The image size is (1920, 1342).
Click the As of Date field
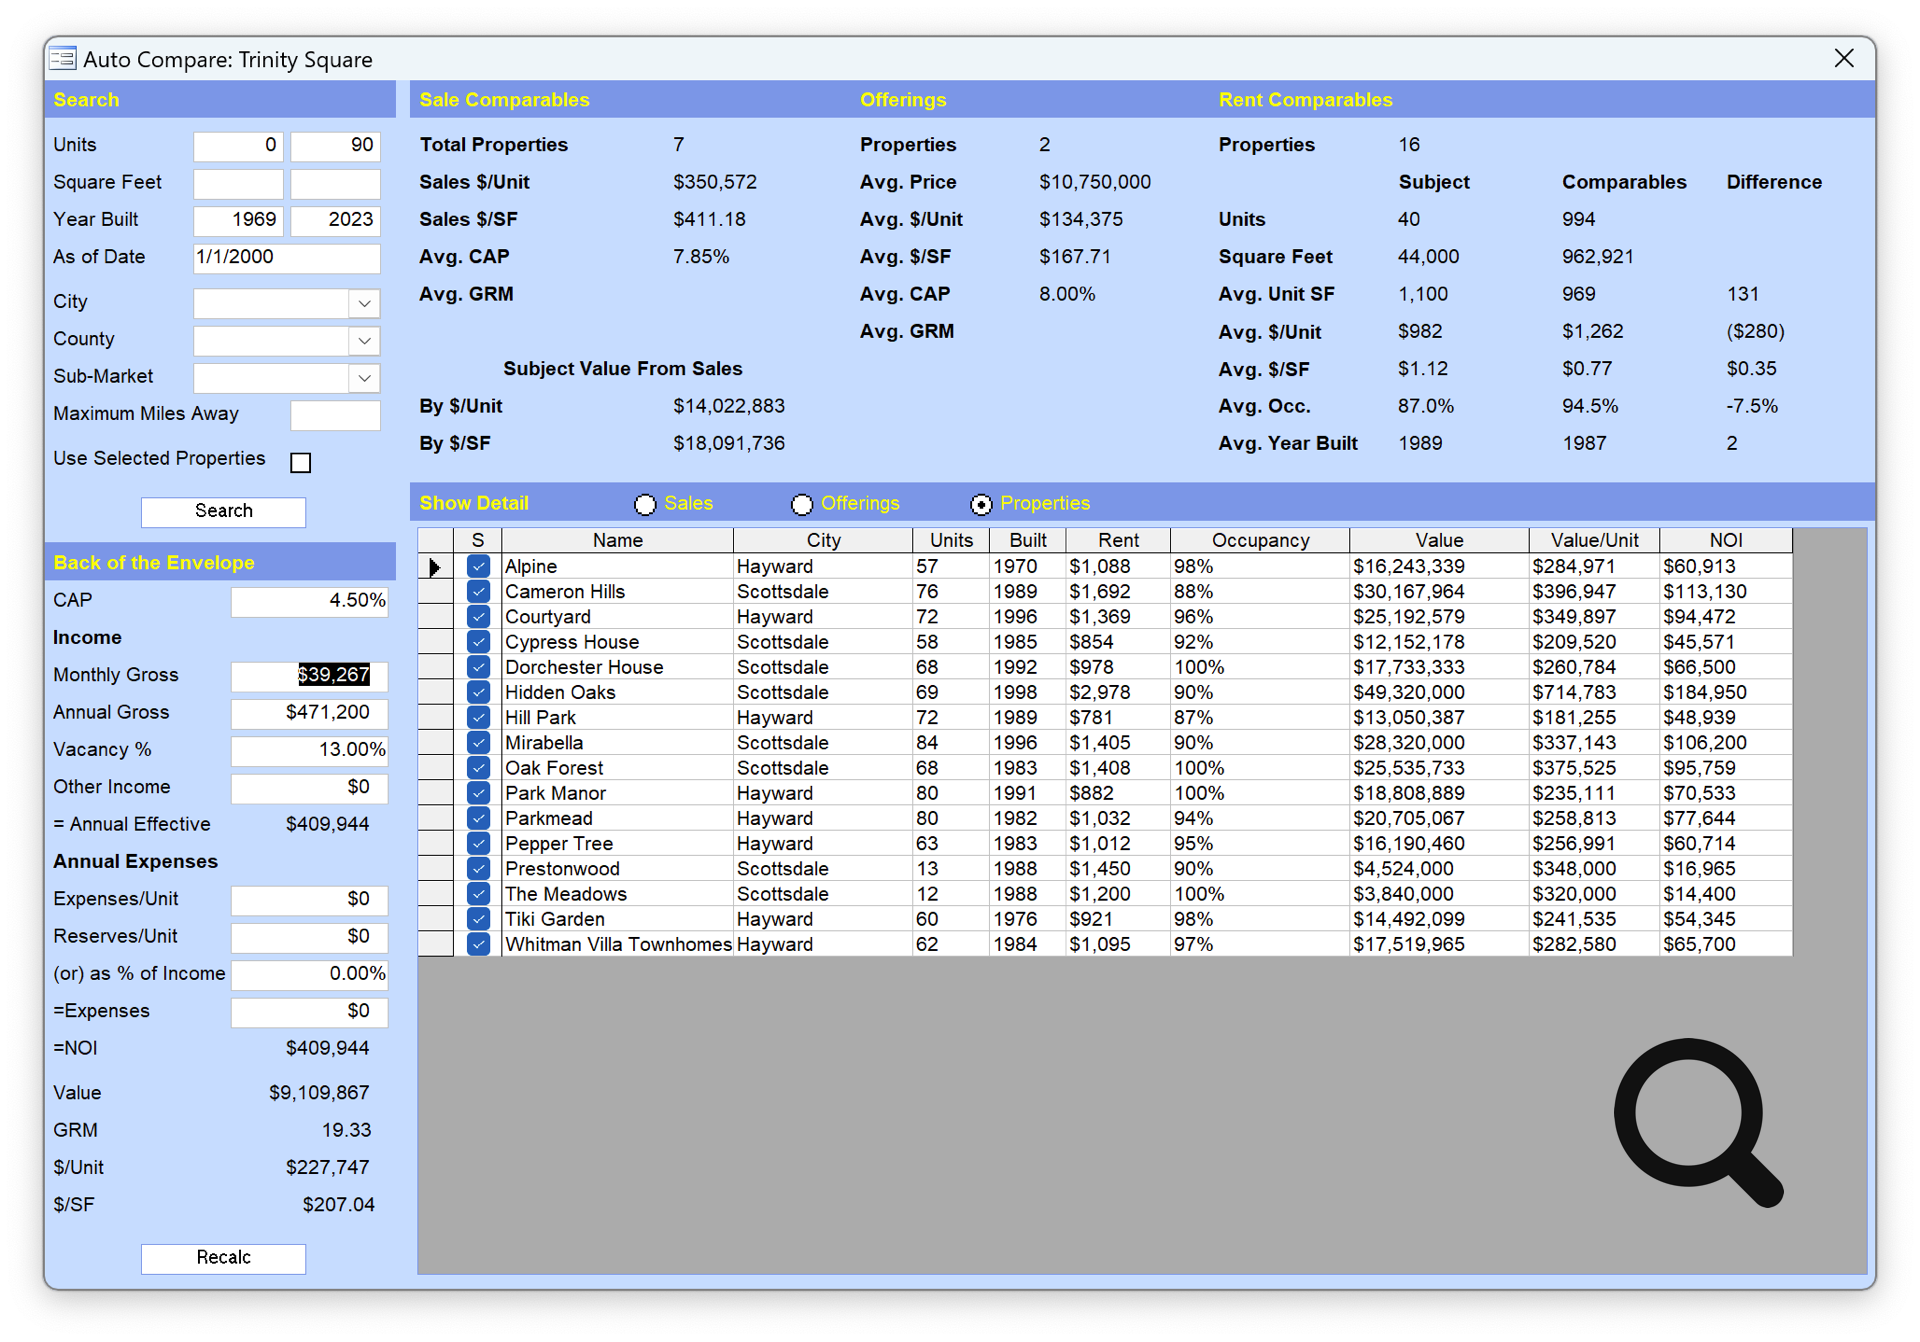(287, 258)
